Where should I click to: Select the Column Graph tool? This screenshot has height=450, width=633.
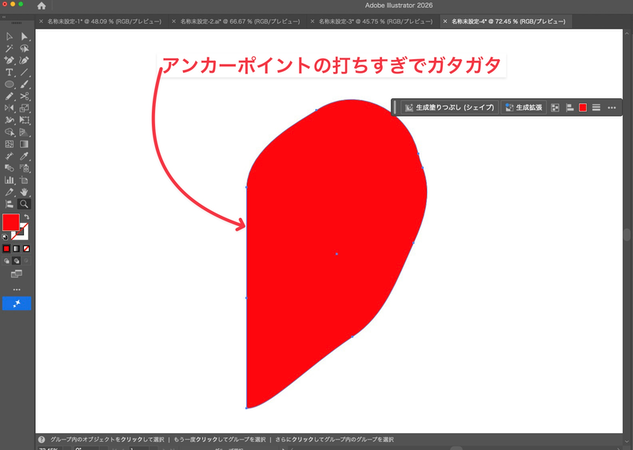9,180
